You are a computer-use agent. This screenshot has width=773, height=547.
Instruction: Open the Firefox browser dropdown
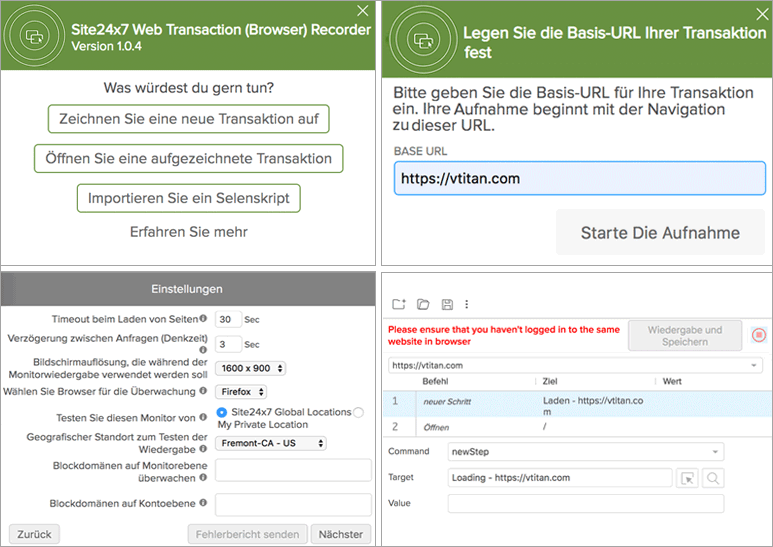coord(241,392)
